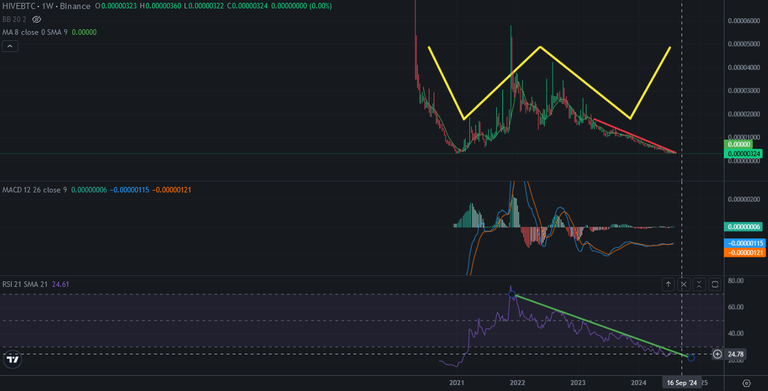Click the TradingView logo

click(13, 360)
